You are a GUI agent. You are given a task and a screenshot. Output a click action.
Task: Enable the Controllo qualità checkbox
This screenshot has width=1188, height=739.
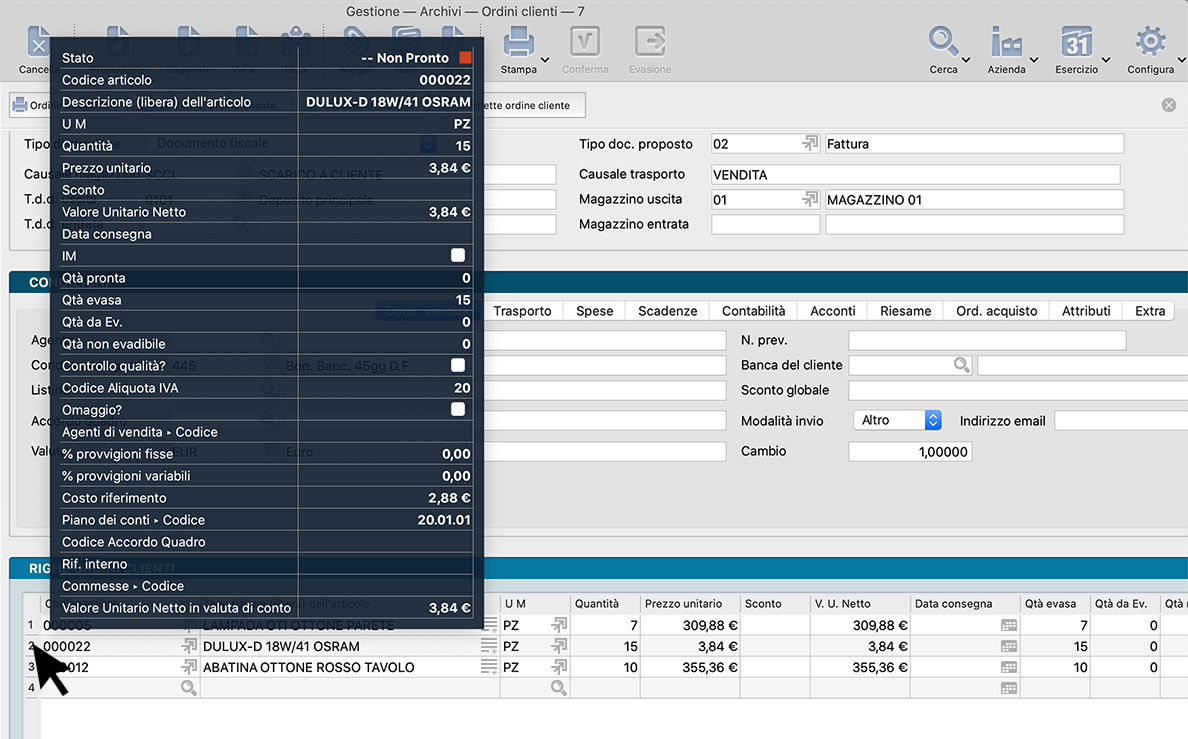click(458, 366)
